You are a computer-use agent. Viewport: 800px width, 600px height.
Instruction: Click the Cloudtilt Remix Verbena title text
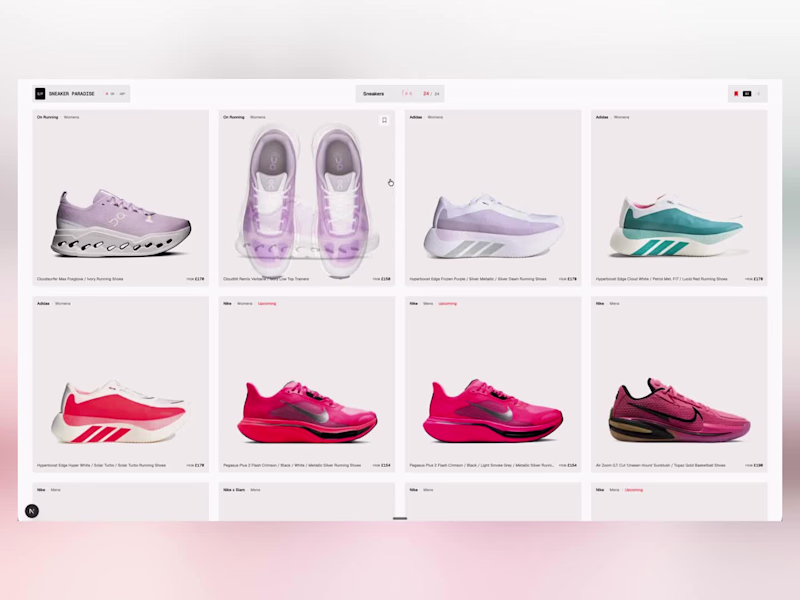266,279
